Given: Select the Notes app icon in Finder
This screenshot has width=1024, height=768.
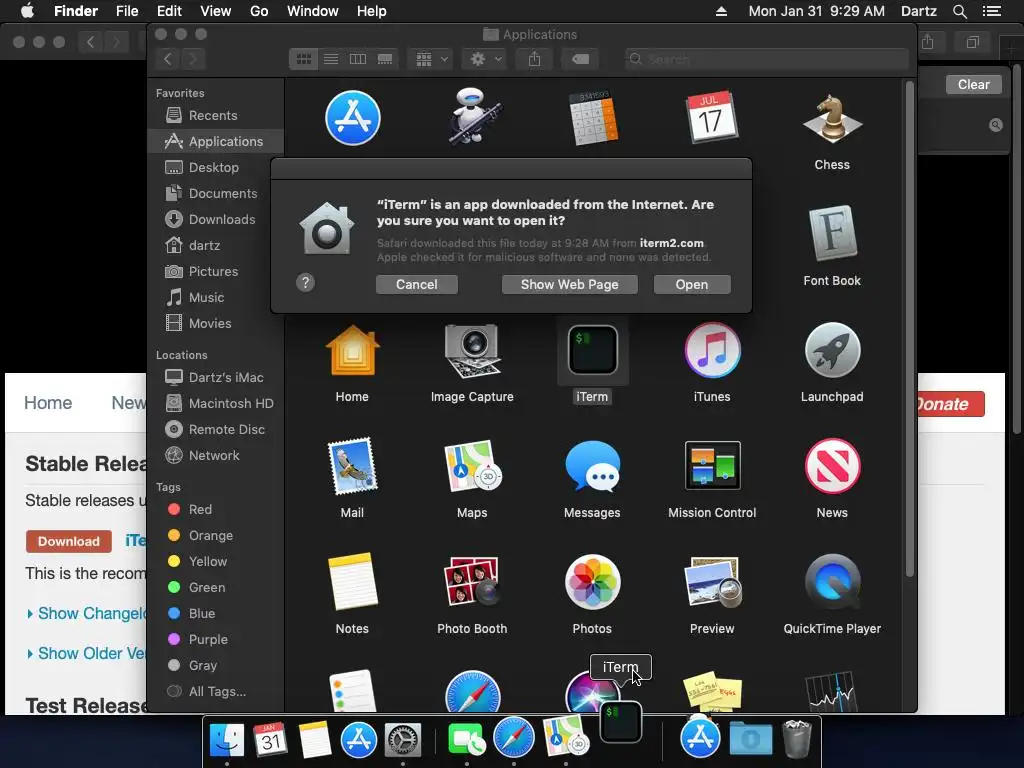Looking at the screenshot, I should click(x=353, y=582).
